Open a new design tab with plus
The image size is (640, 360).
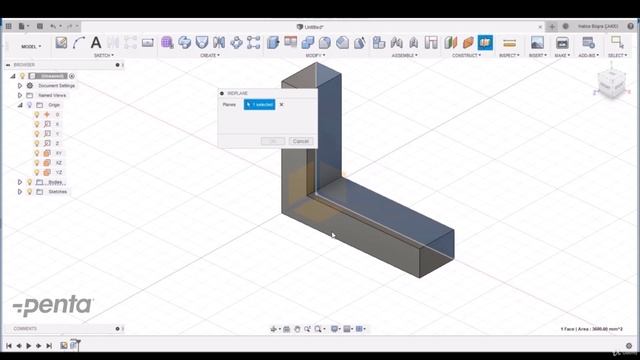[x=552, y=27]
